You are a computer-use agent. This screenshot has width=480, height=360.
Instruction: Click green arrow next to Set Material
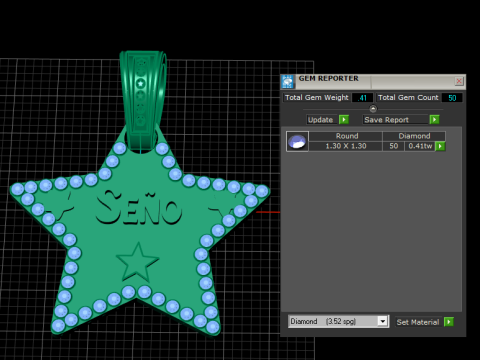[x=449, y=322]
